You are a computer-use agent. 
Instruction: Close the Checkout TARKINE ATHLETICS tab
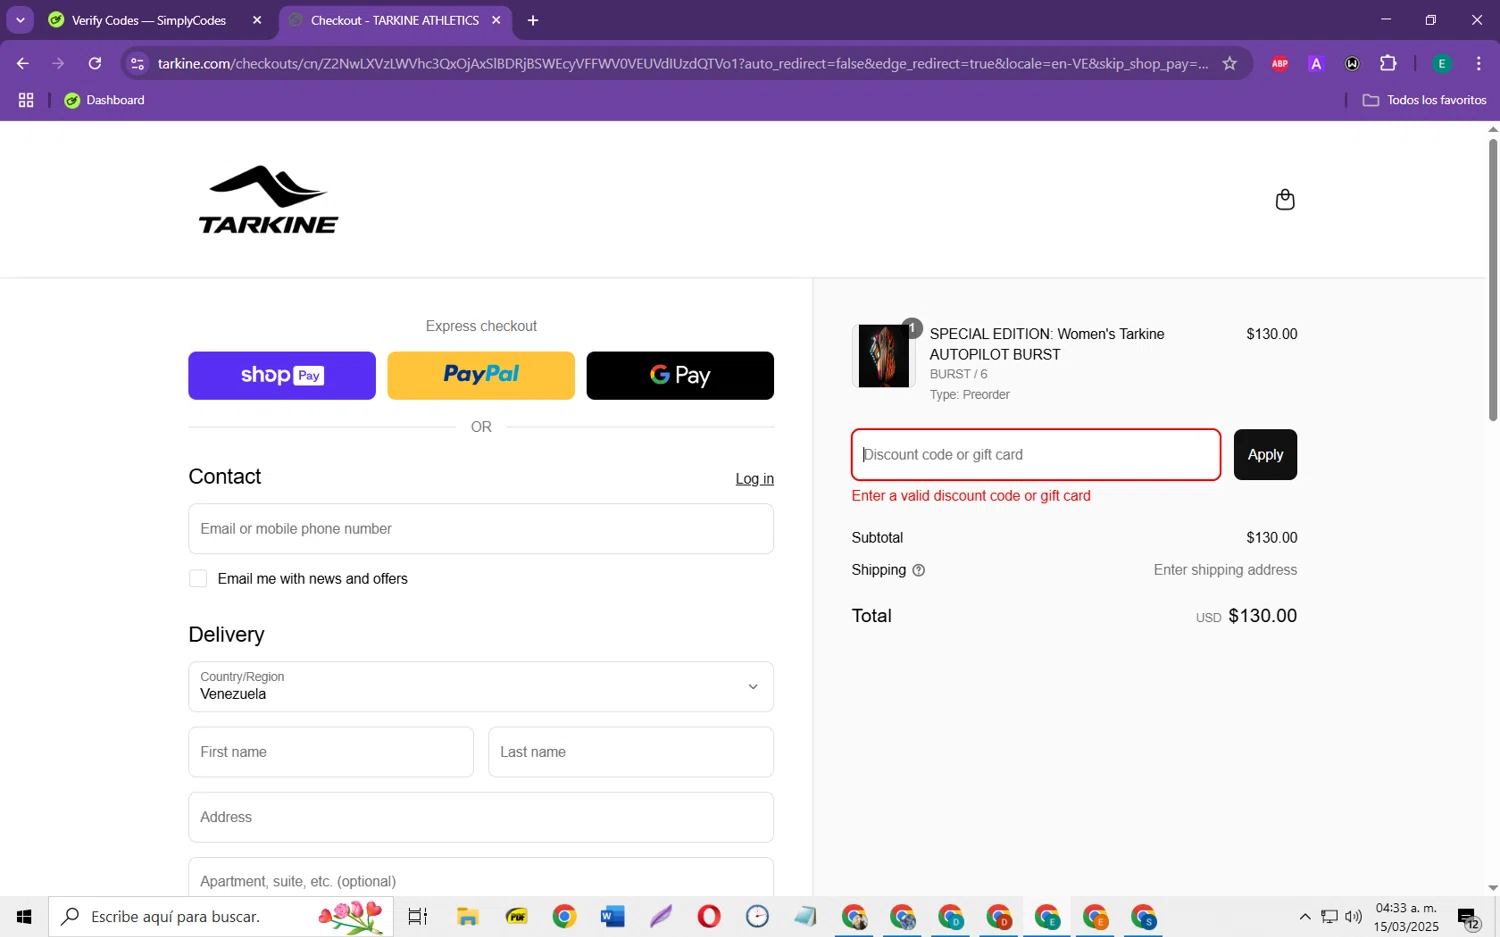pos(496,20)
